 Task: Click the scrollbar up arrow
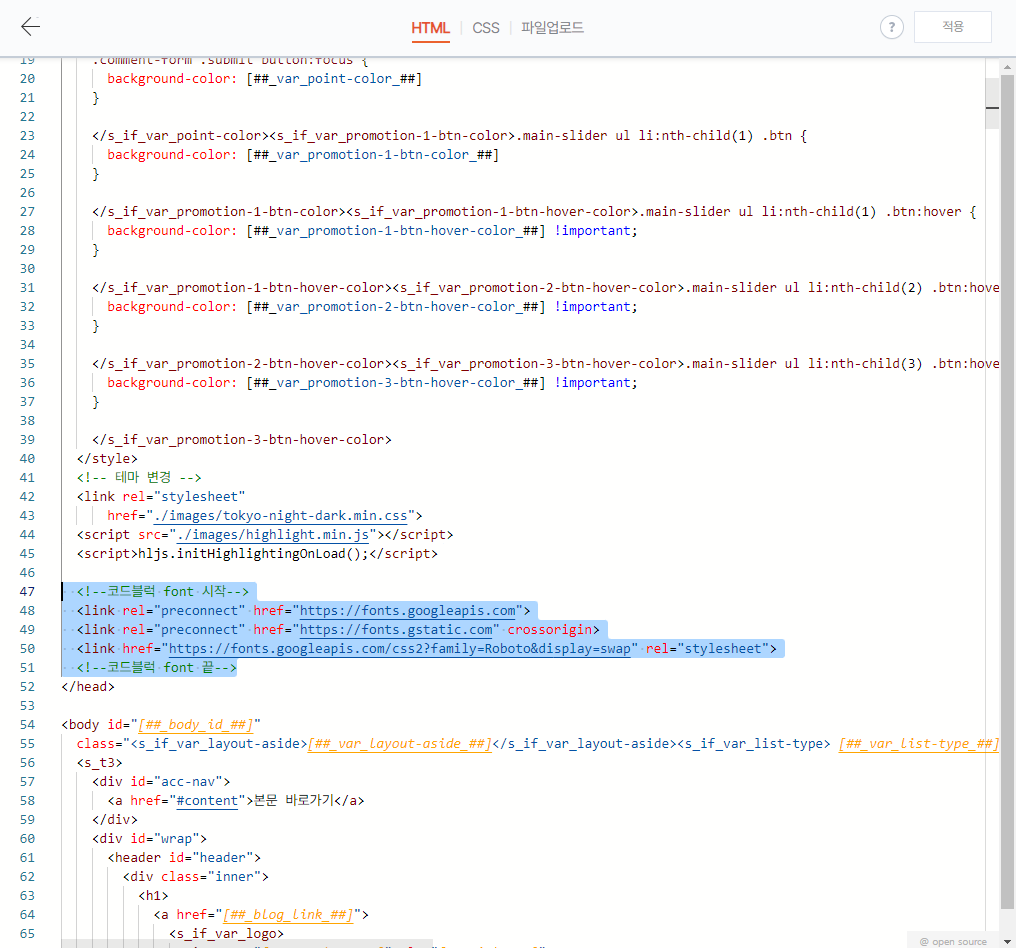tap(1007, 67)
